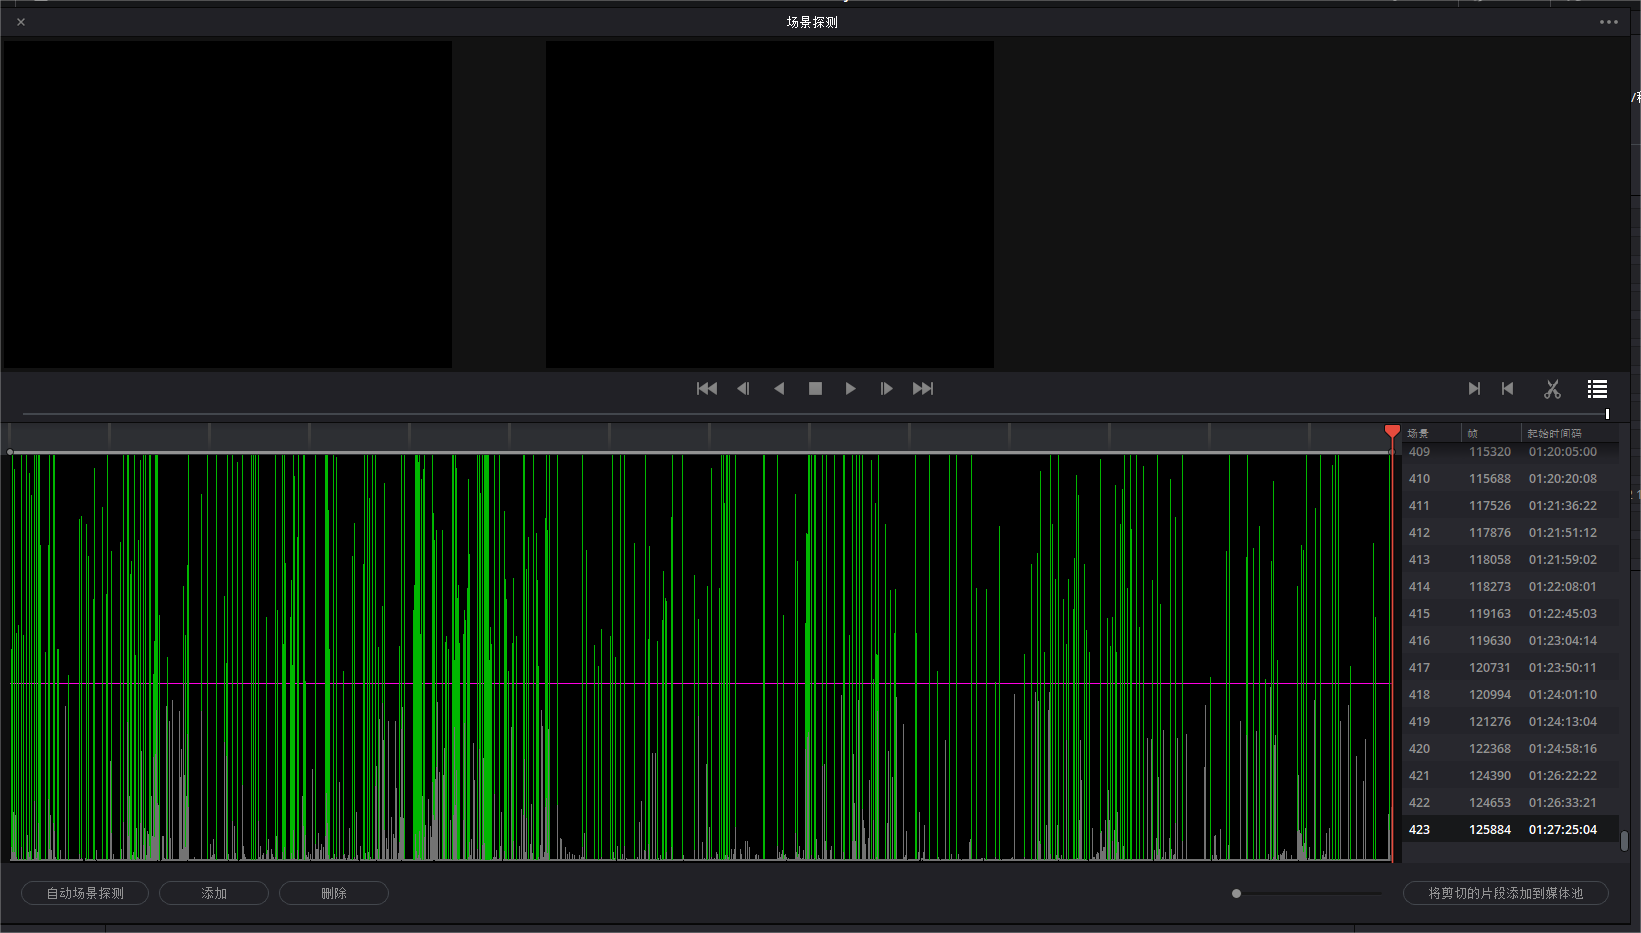Click the playback scrubber bar handle
1641x933 pixels.
coord(1607,414)
